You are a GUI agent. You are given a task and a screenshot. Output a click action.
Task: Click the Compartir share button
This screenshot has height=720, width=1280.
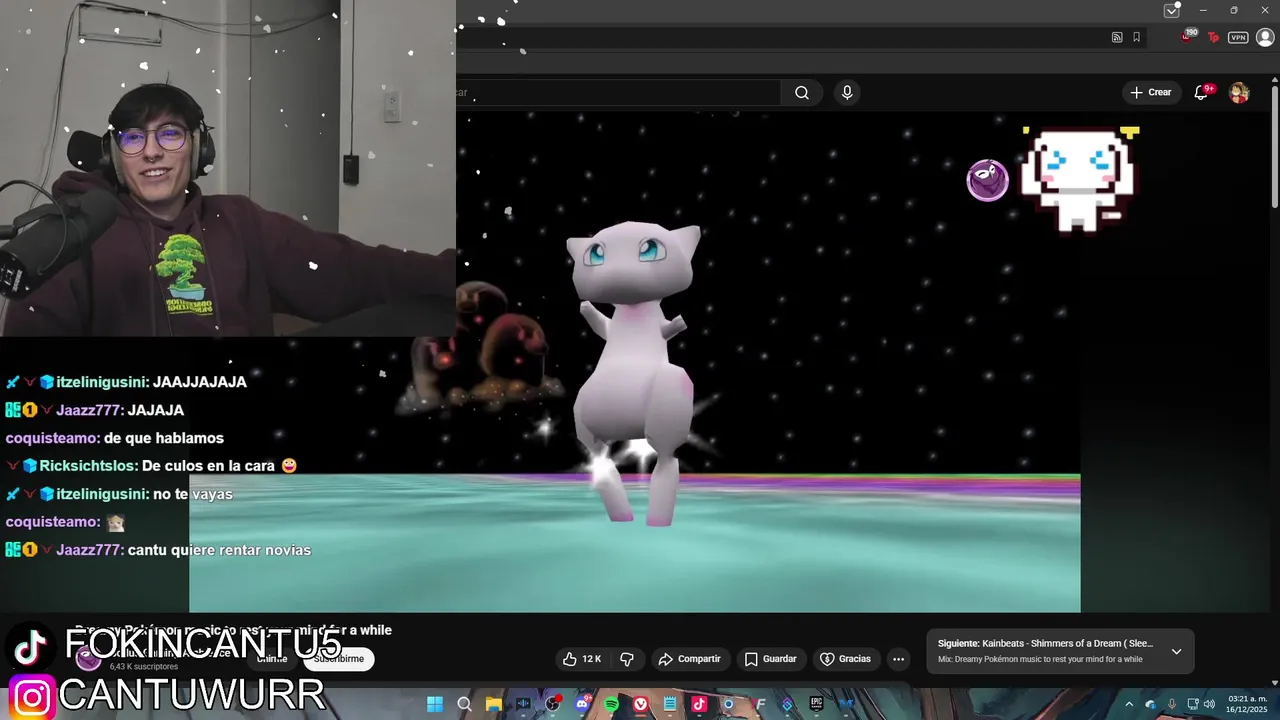(x=689, y=659)
